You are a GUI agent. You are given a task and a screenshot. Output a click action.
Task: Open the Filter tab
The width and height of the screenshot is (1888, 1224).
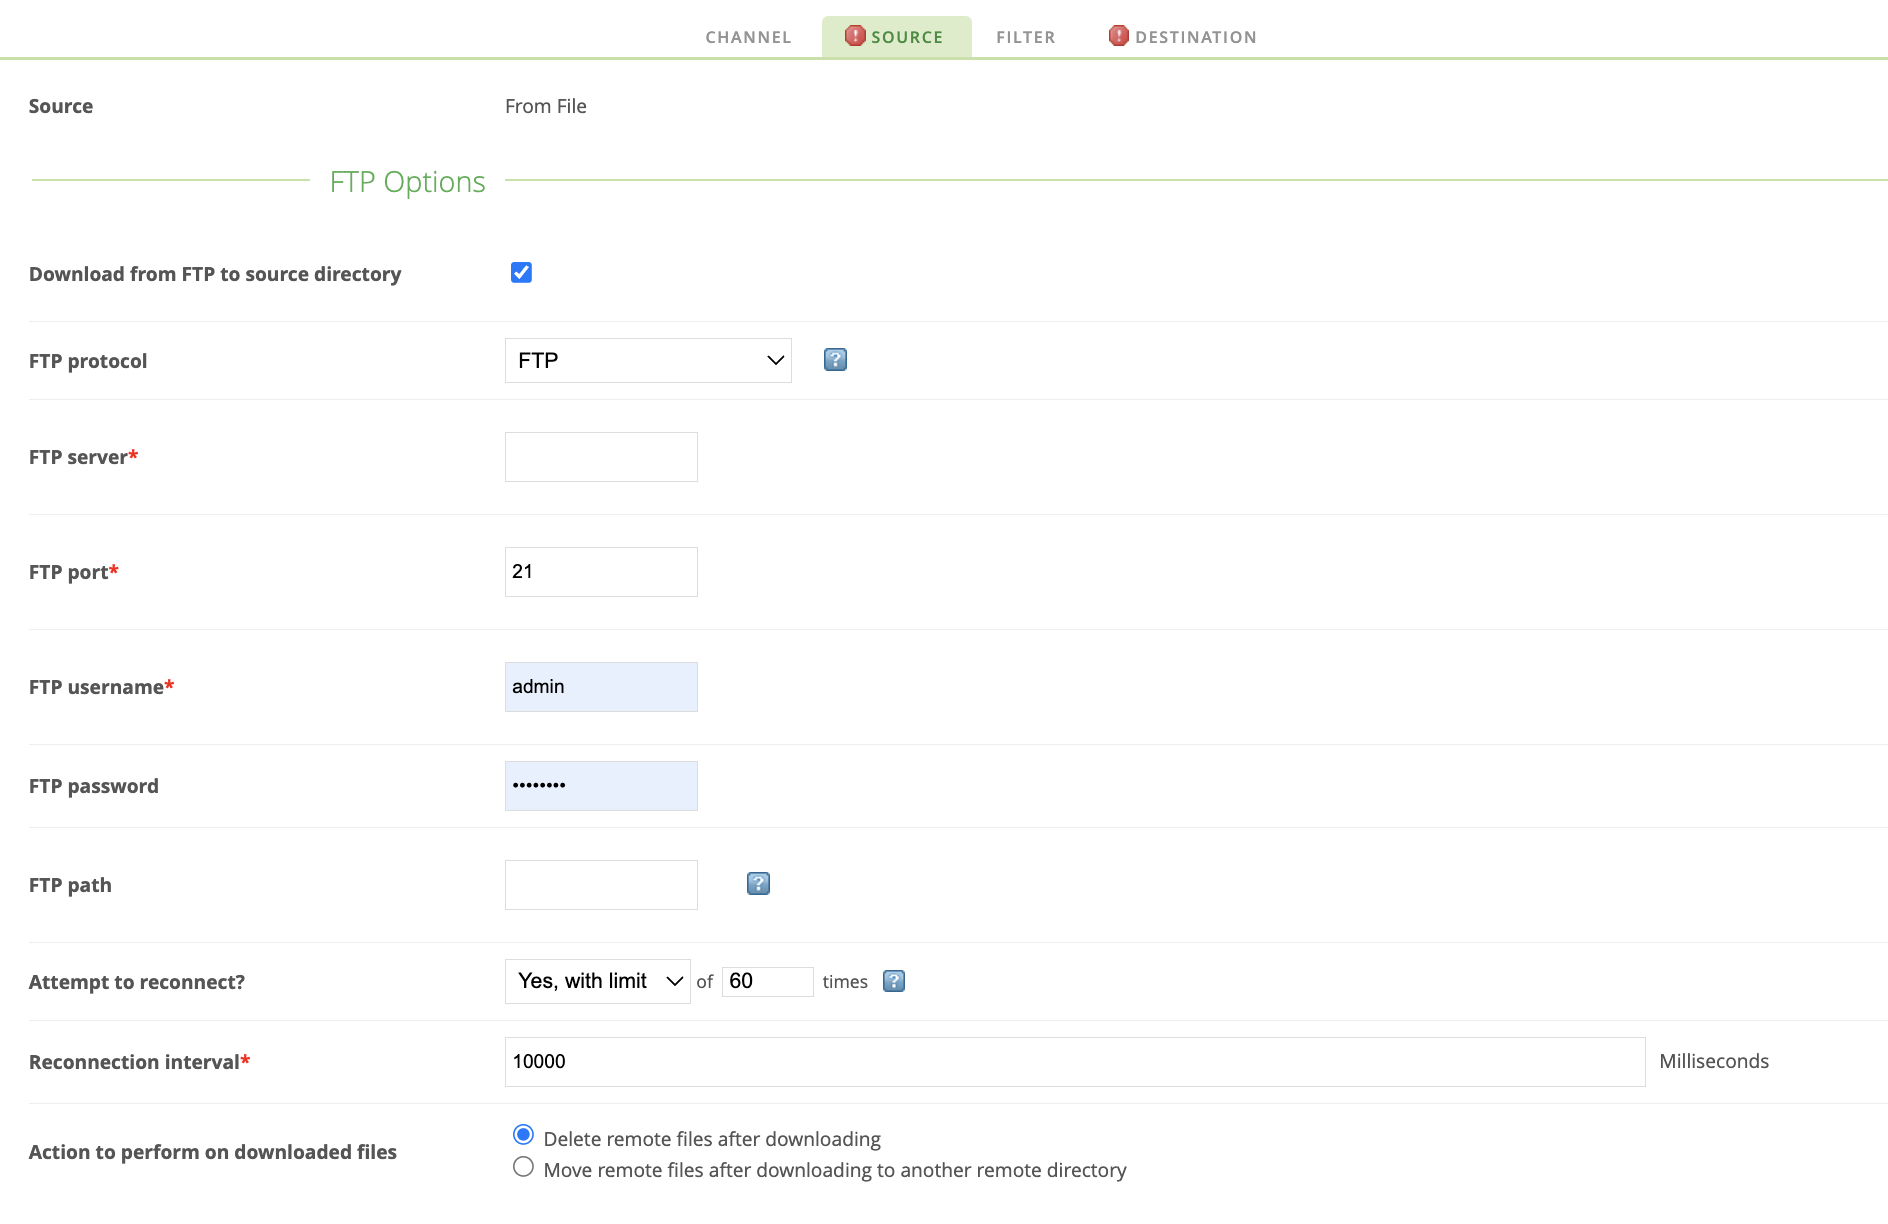pos(1025,37)
